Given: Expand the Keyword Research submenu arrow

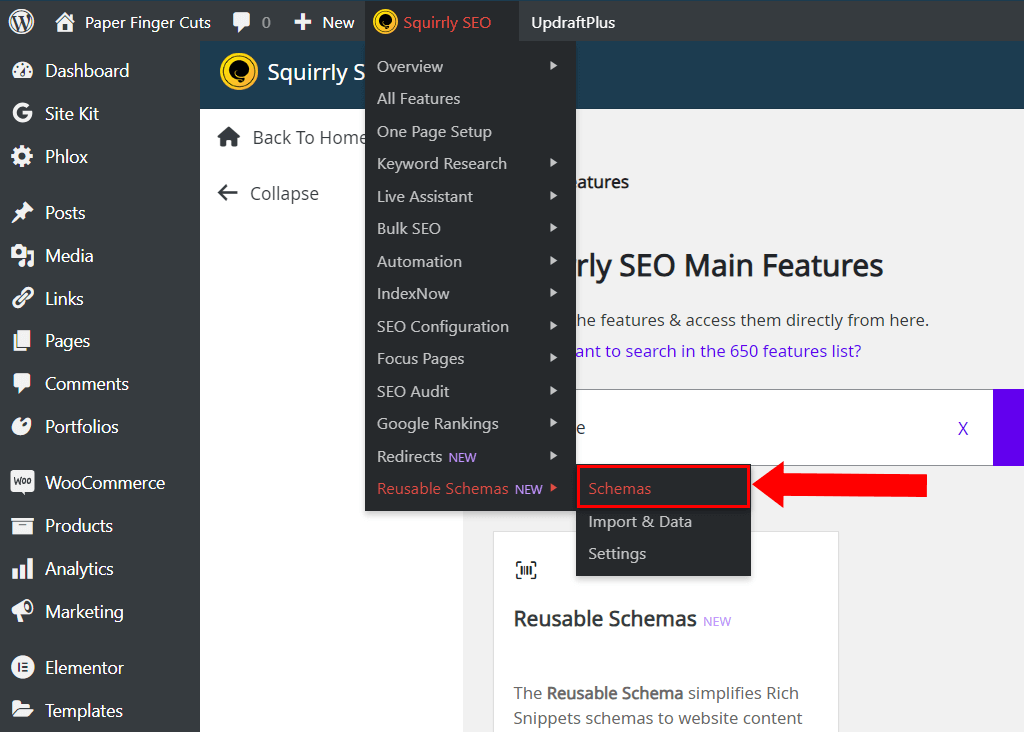Looking at the screenshot, I should click(553, 163).
